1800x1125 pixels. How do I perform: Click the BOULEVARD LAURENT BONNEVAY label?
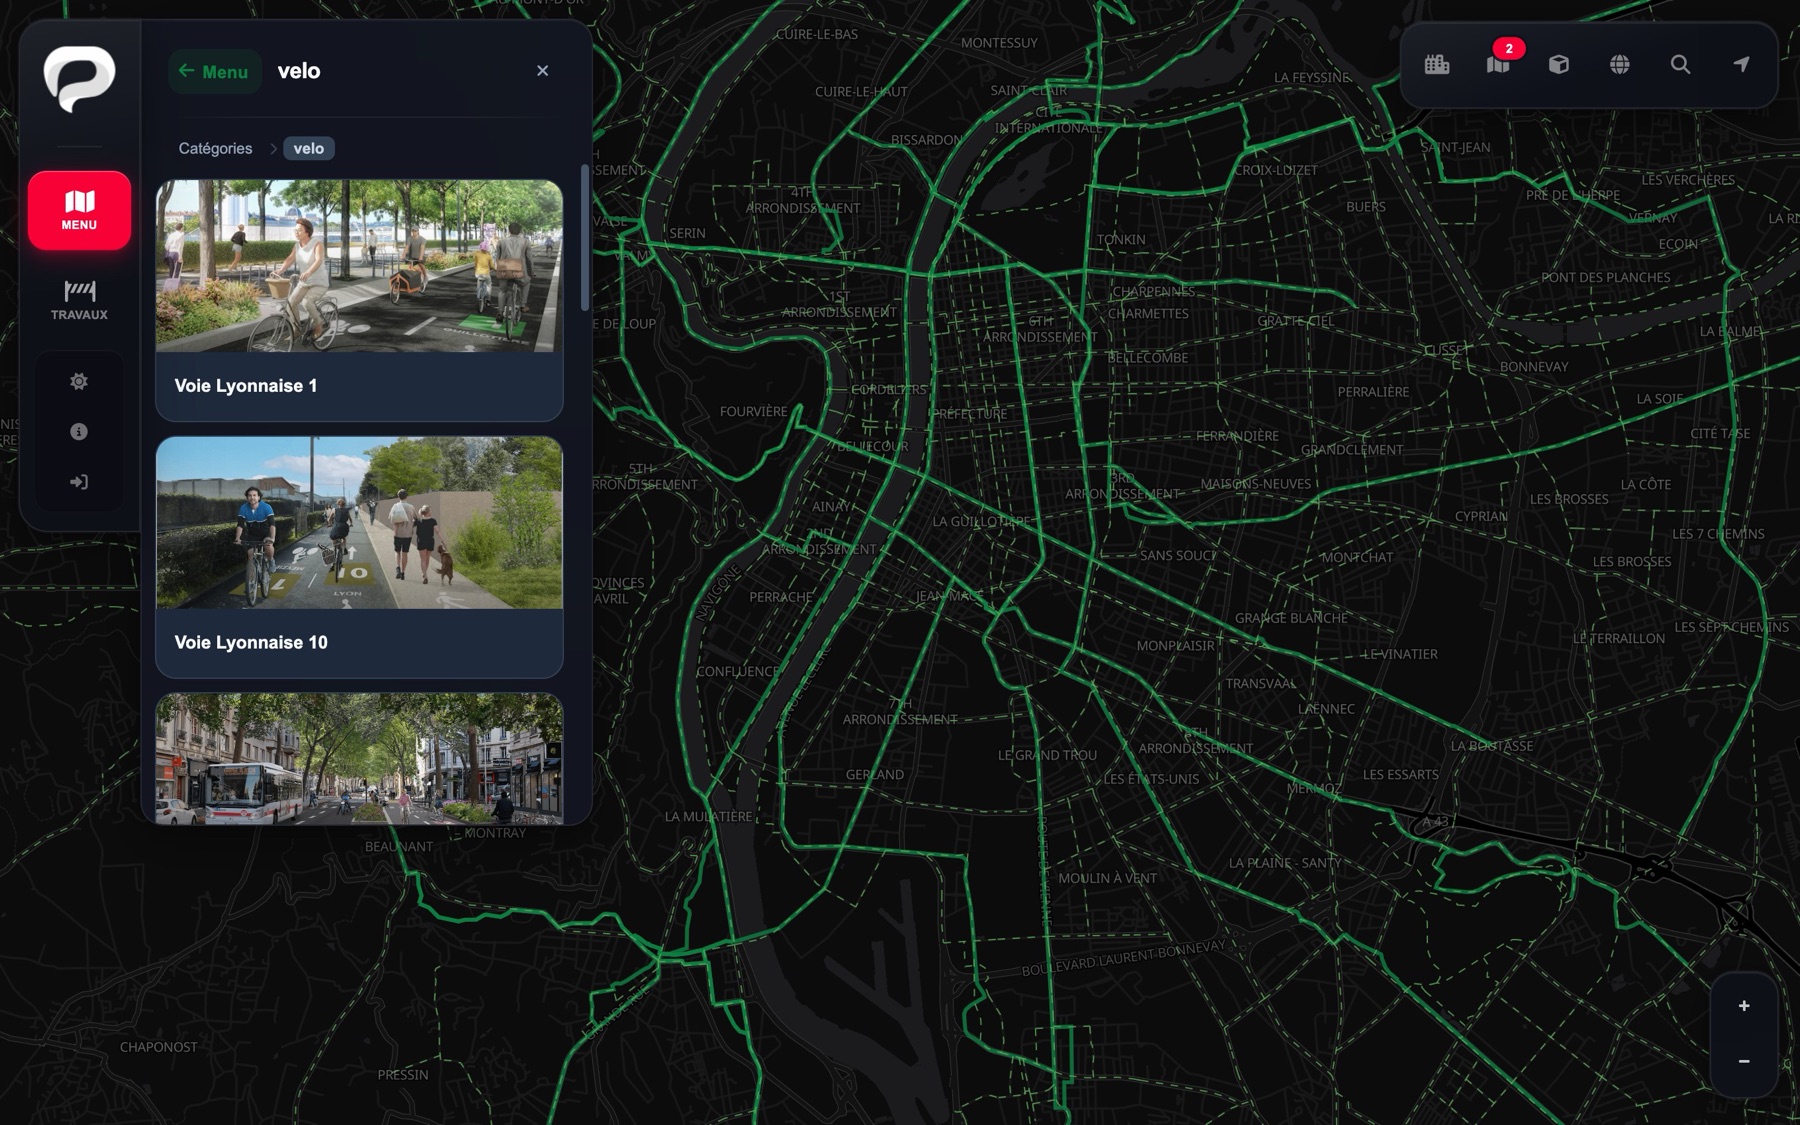(1123, 958)
